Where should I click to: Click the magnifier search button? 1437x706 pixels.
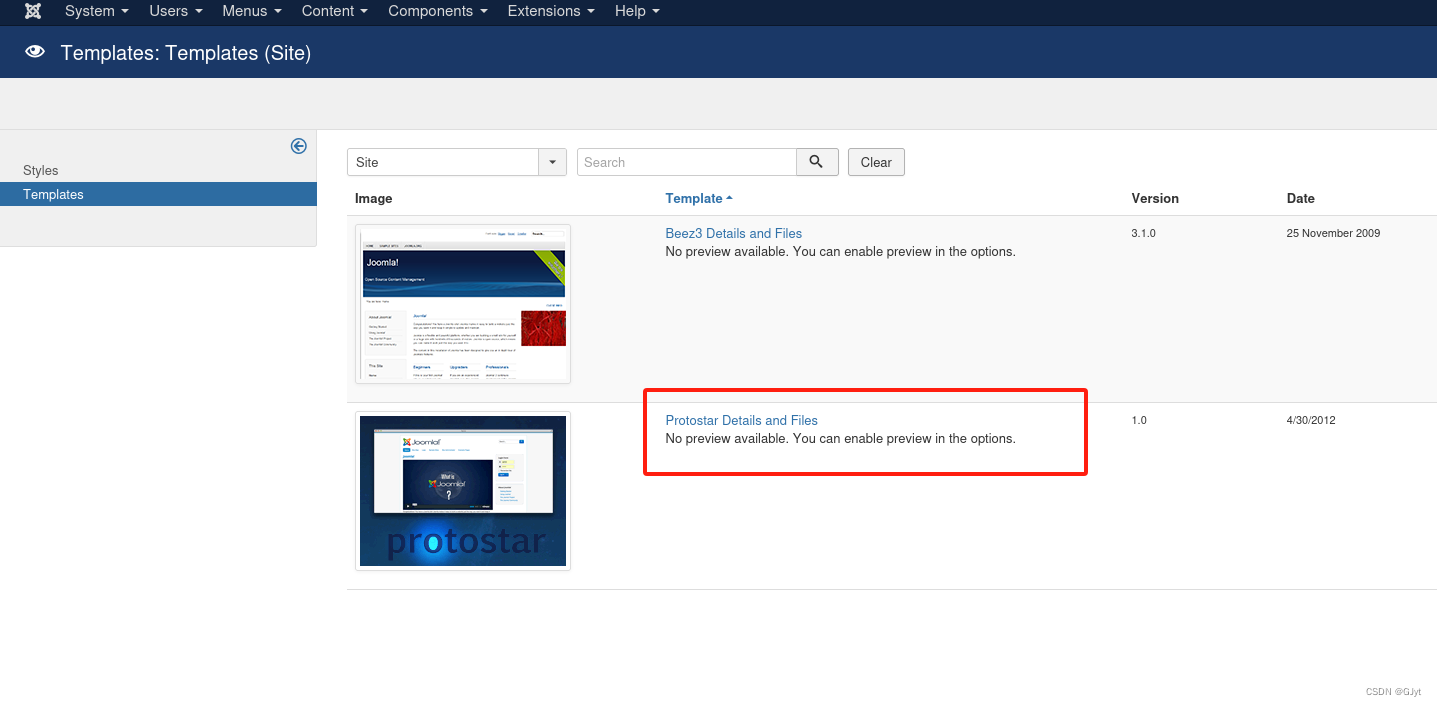817,162
